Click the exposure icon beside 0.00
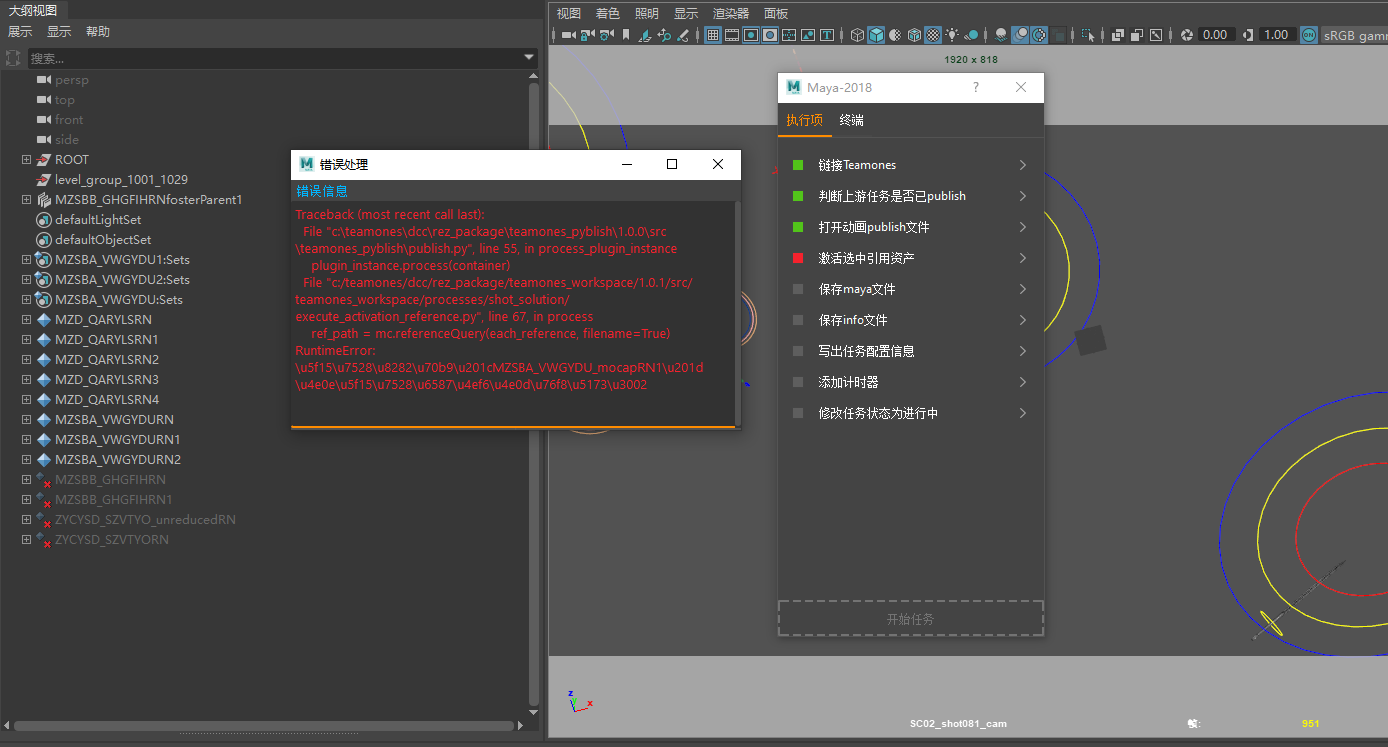The image size is (1388, 747). coord(1187,35)
